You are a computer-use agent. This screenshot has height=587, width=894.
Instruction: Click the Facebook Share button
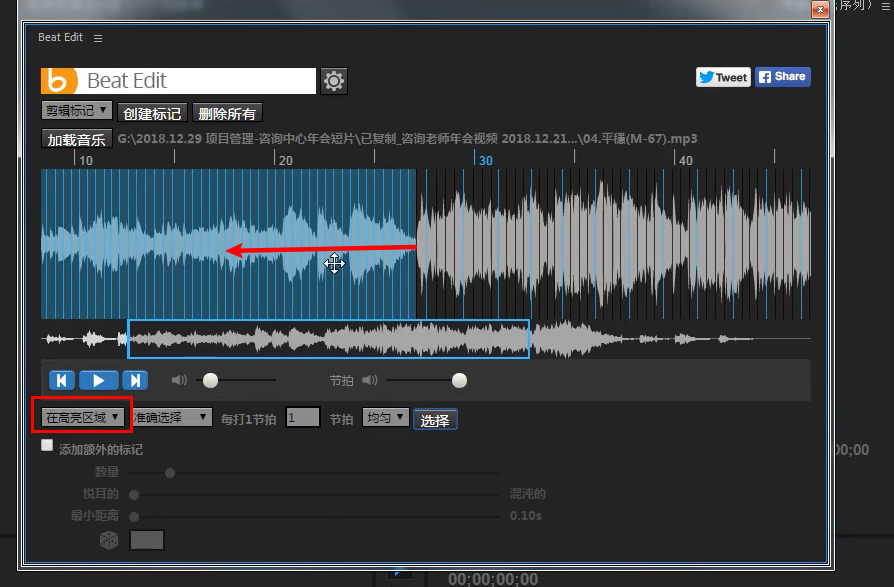pos(782,77)
